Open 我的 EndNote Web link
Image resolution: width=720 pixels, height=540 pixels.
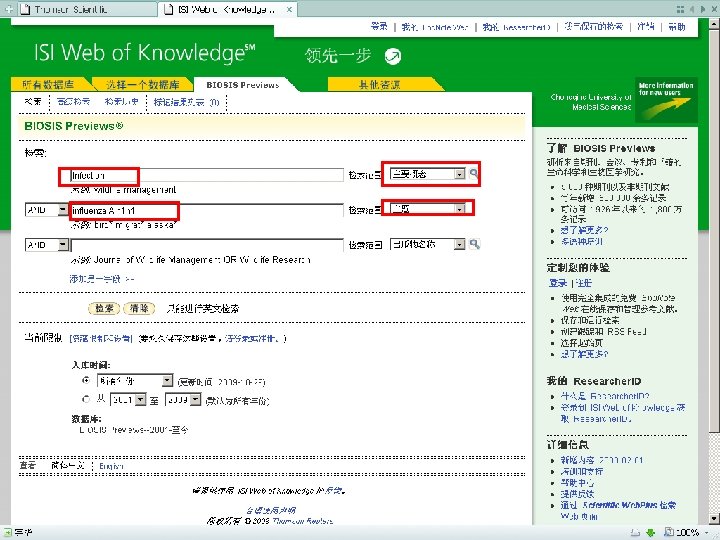tap(434, 27)
